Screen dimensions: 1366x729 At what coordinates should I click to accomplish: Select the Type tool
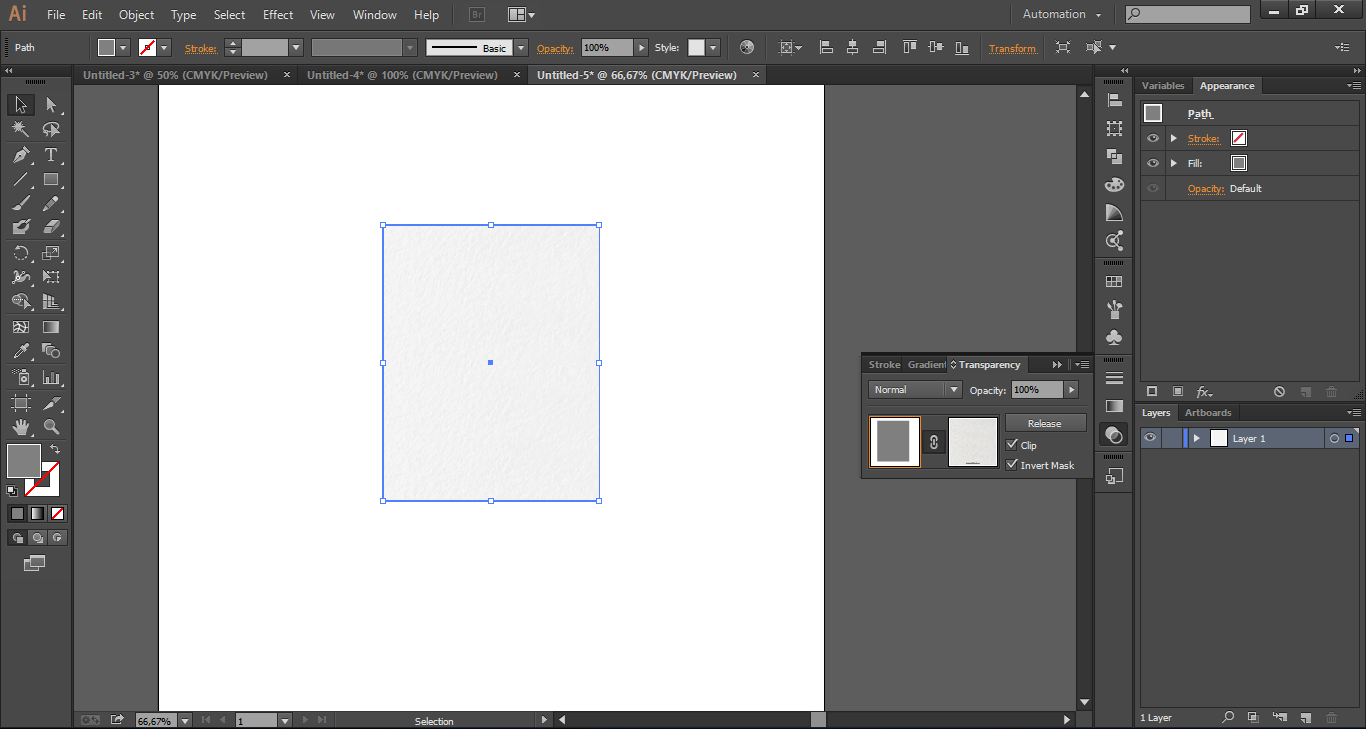51,155
